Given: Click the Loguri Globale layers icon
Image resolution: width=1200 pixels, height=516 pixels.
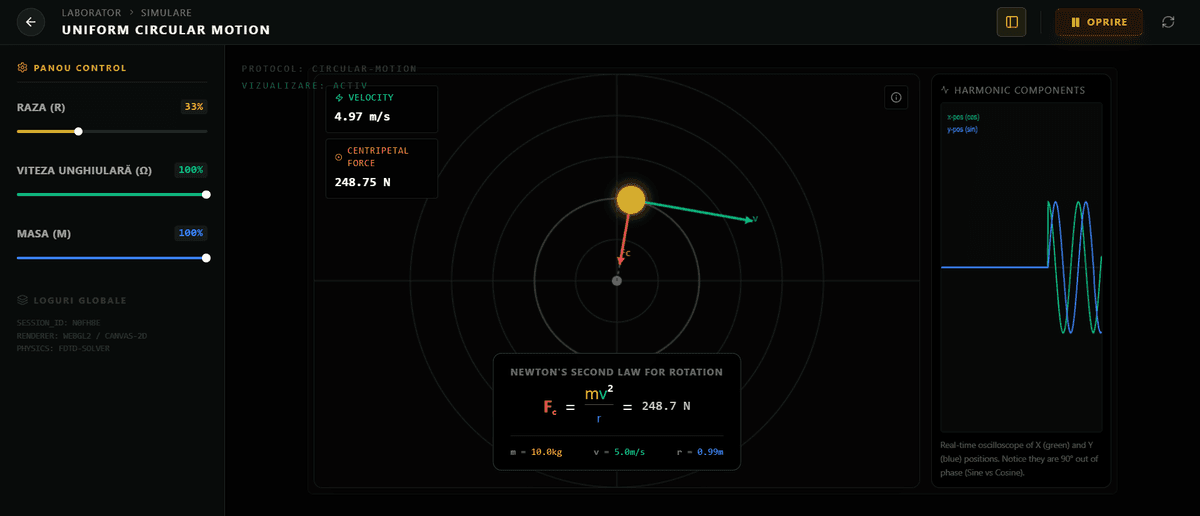Looking at the screenshot, I should click(23, 300).
